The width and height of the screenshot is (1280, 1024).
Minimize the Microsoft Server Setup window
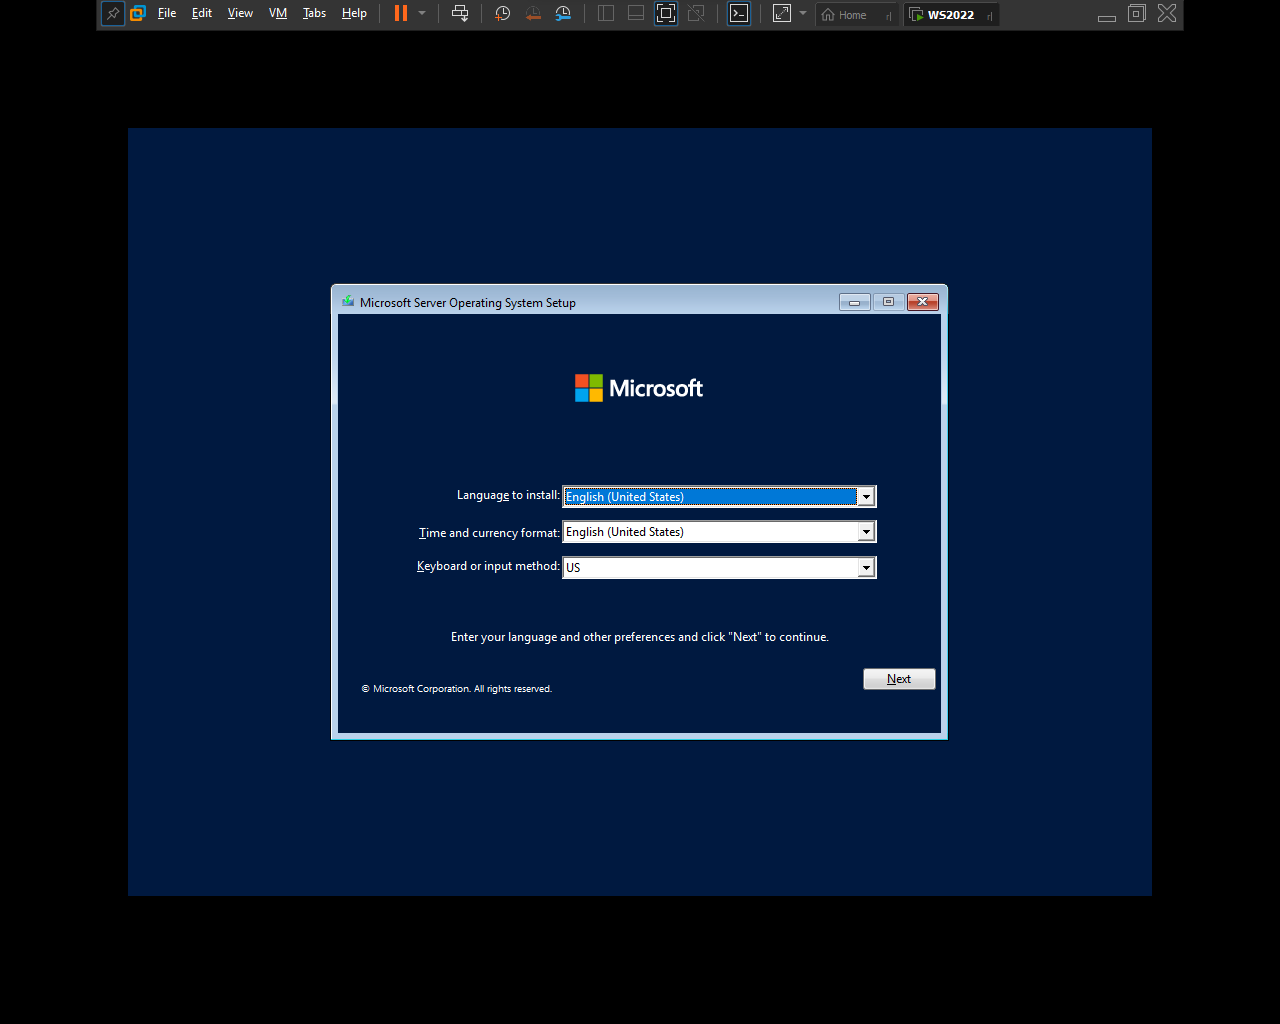click(855, 302)
